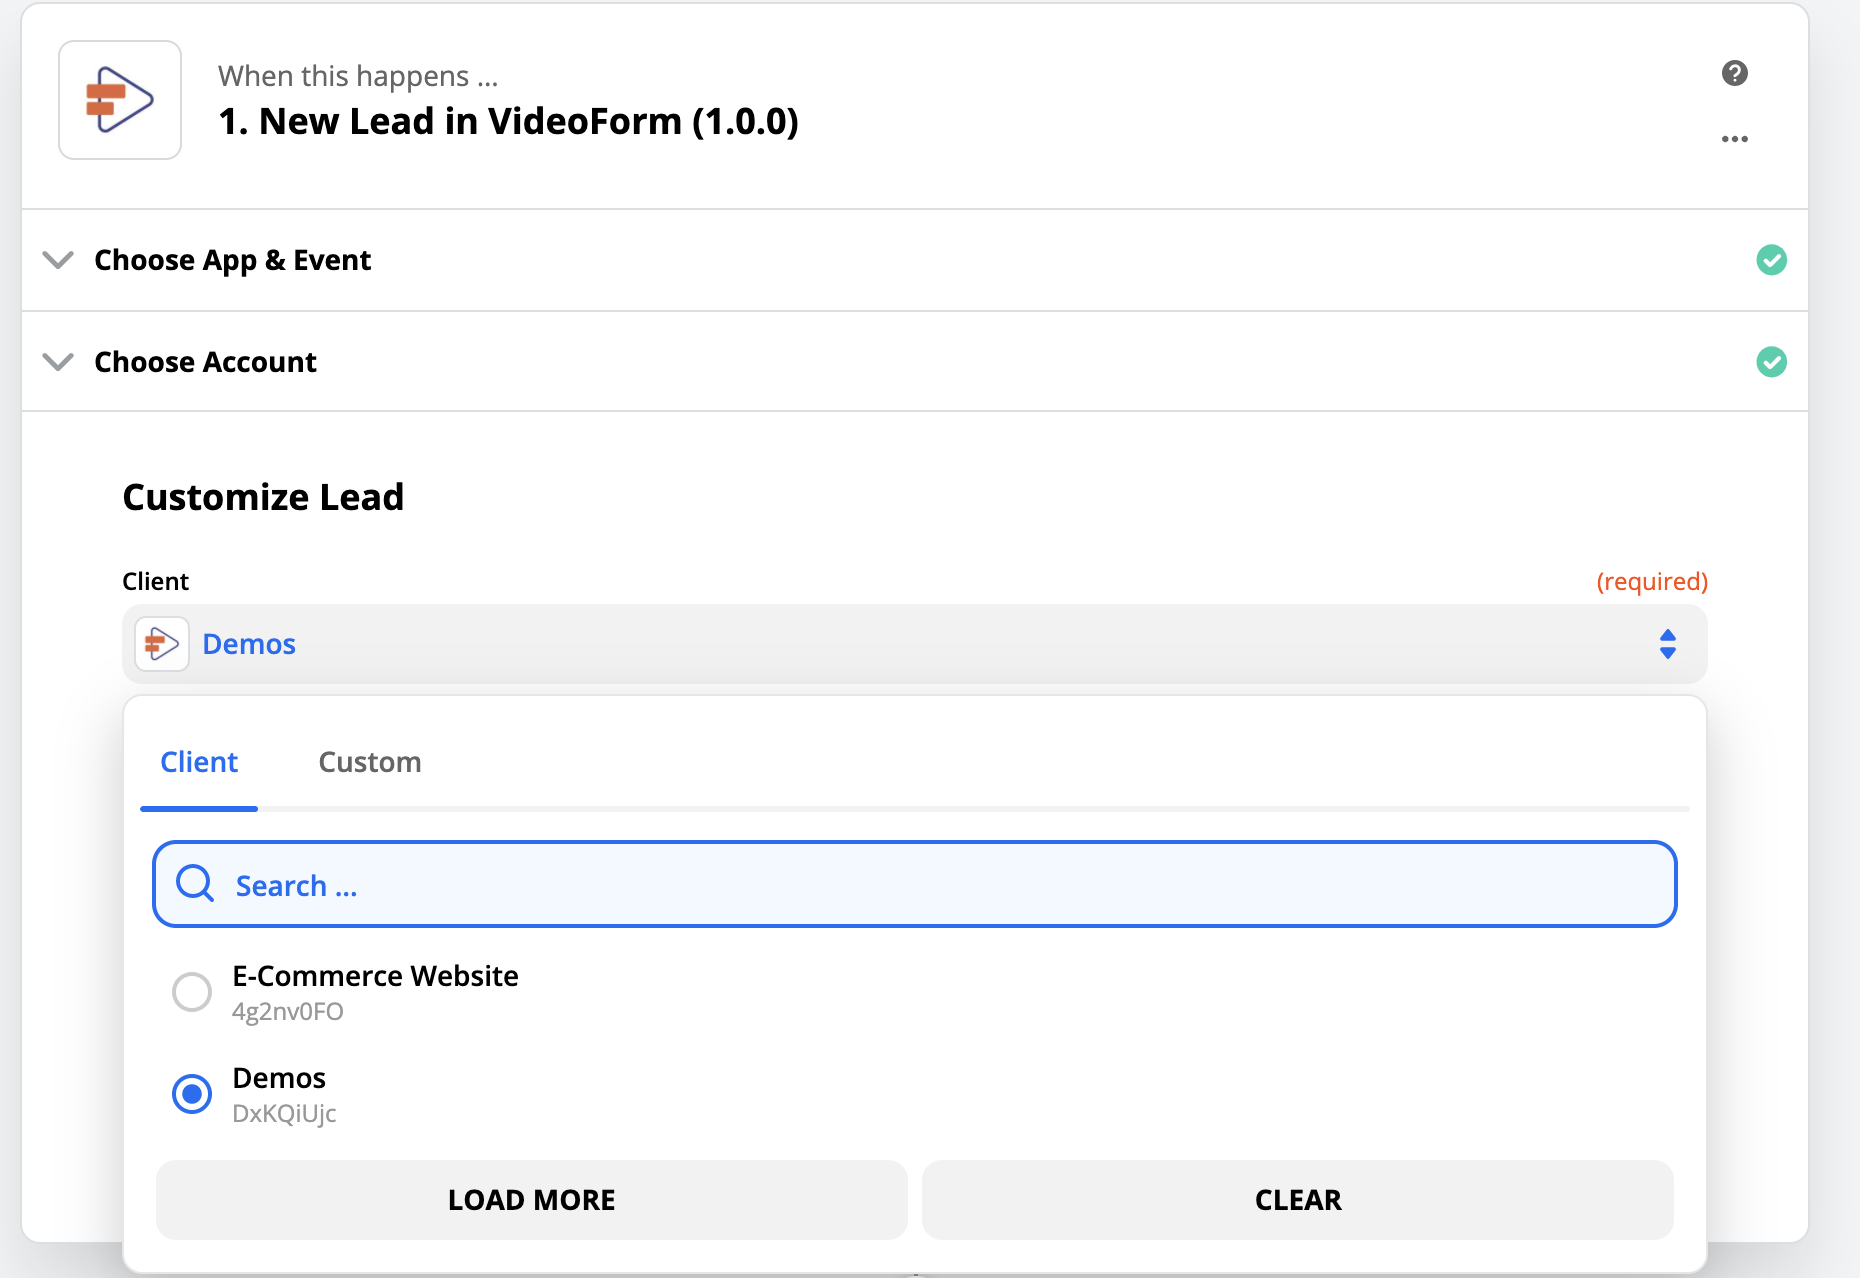
Task: Click the magnifying glass search icon
Action: click(195, 884)
